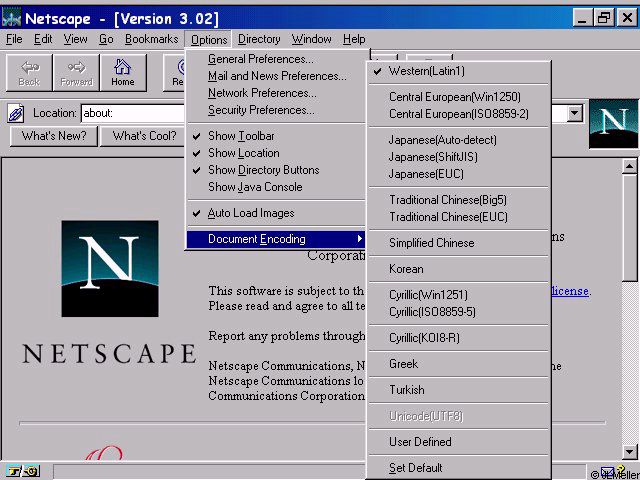Viewport: 640px width, 480px height.
Task: Open the Directory menu
Action: pos(259,39)
